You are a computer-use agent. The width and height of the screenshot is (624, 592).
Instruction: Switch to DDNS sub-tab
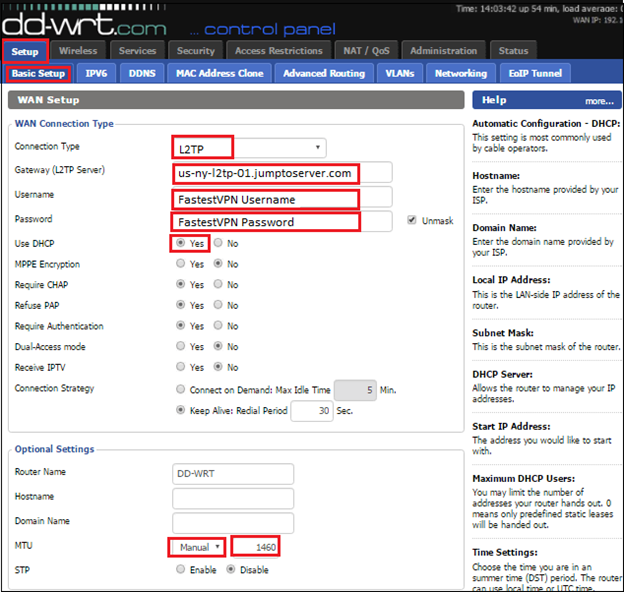[142, 74]
